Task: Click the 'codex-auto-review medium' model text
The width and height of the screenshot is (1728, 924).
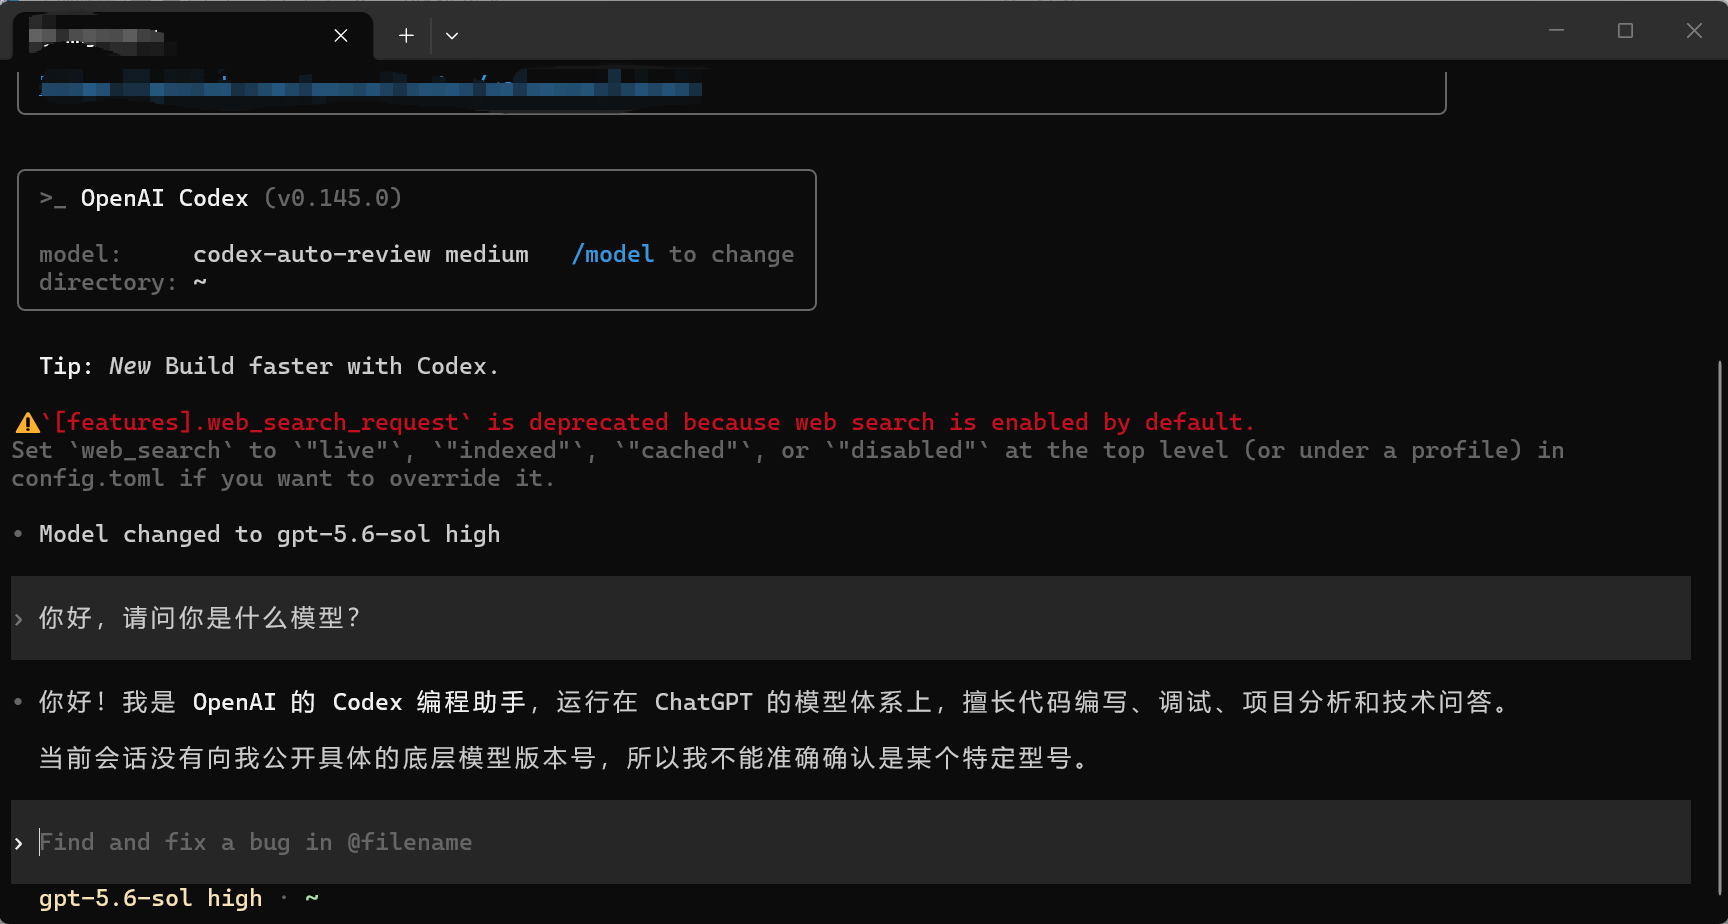Action: point(361,254)
